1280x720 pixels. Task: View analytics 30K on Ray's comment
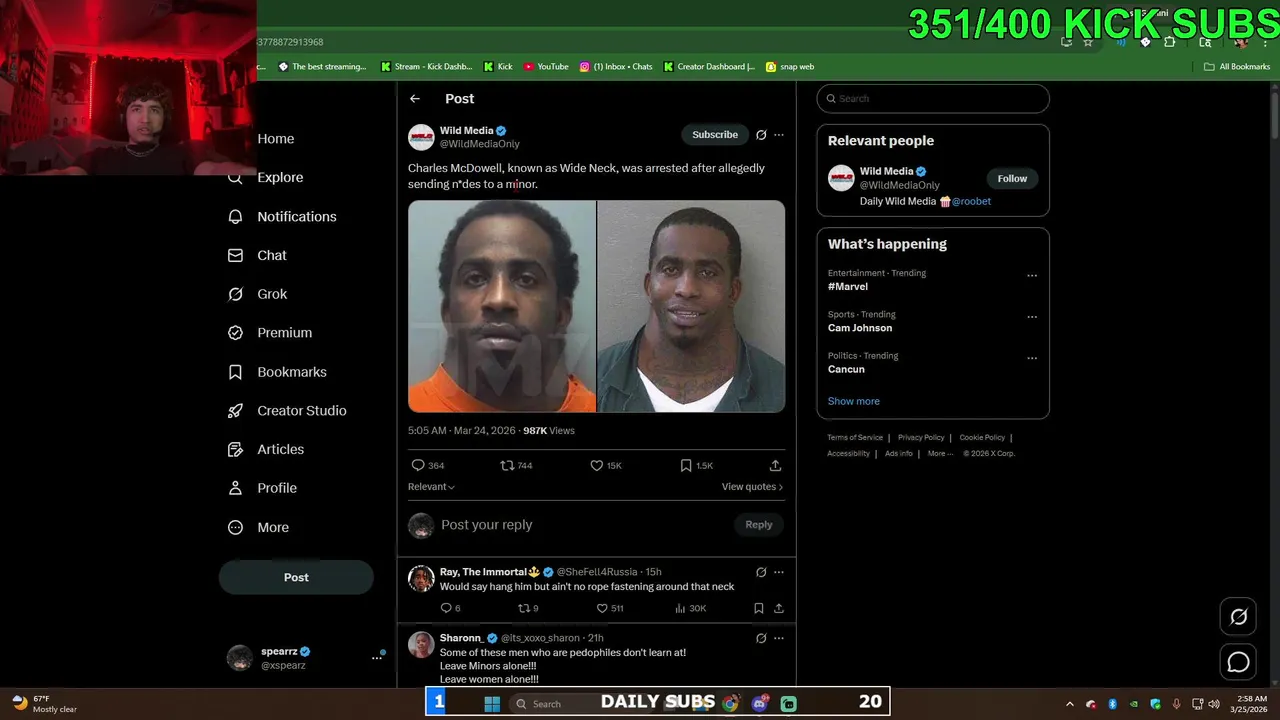click(x=690, y=608)
